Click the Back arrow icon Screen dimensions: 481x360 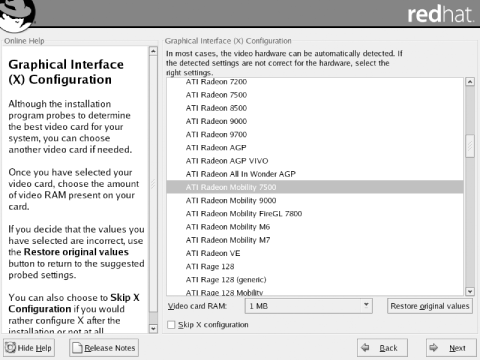click(366, 347)
